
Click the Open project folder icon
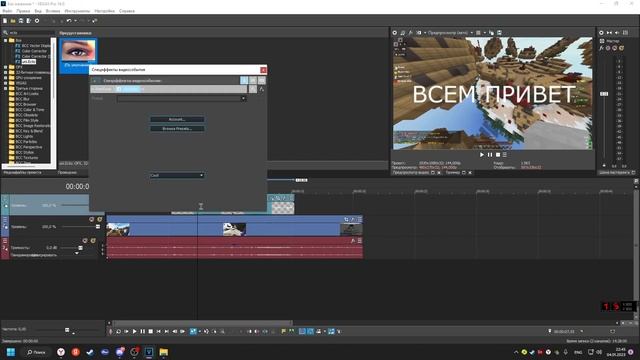tap(13, 20)
